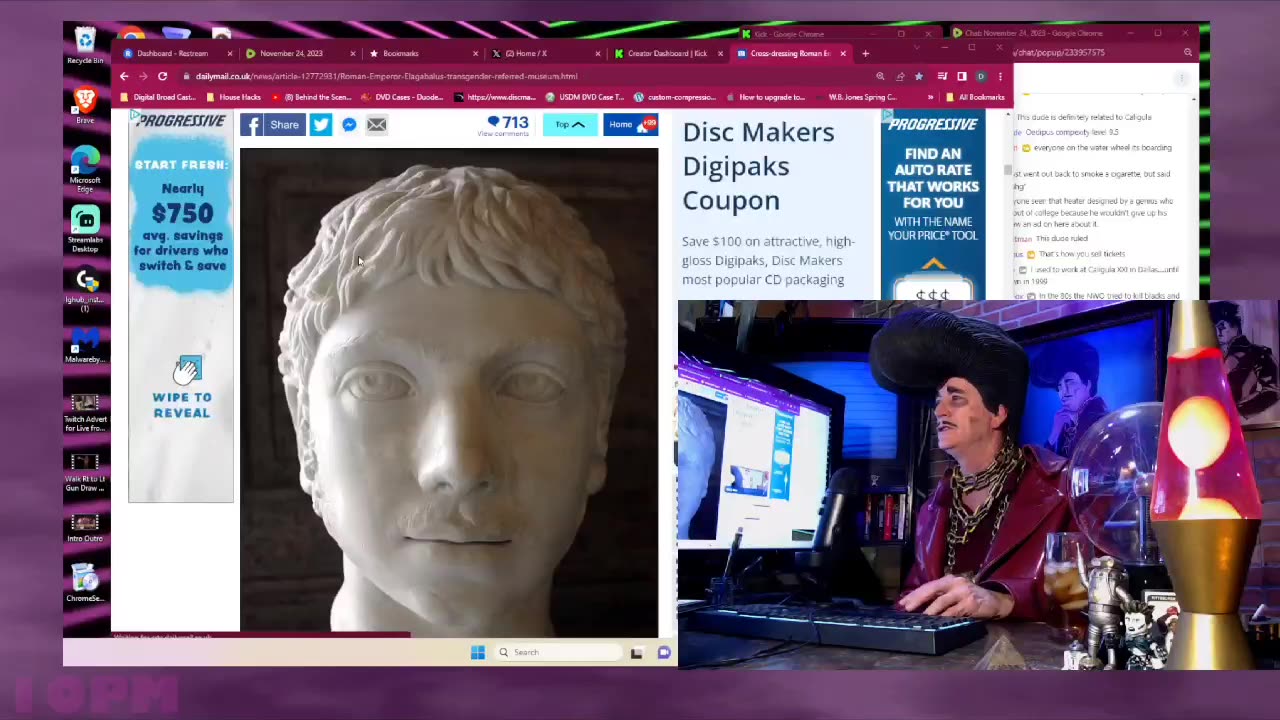Viewport: 1280px width, 720px height.
Task: Switch to November 24, 2023 tab
Action: pyautogui.click(x=299, y=53)
